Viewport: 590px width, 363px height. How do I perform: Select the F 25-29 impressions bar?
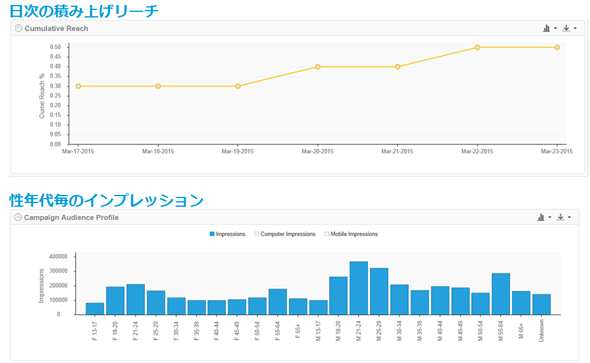(x=156, y=302)
